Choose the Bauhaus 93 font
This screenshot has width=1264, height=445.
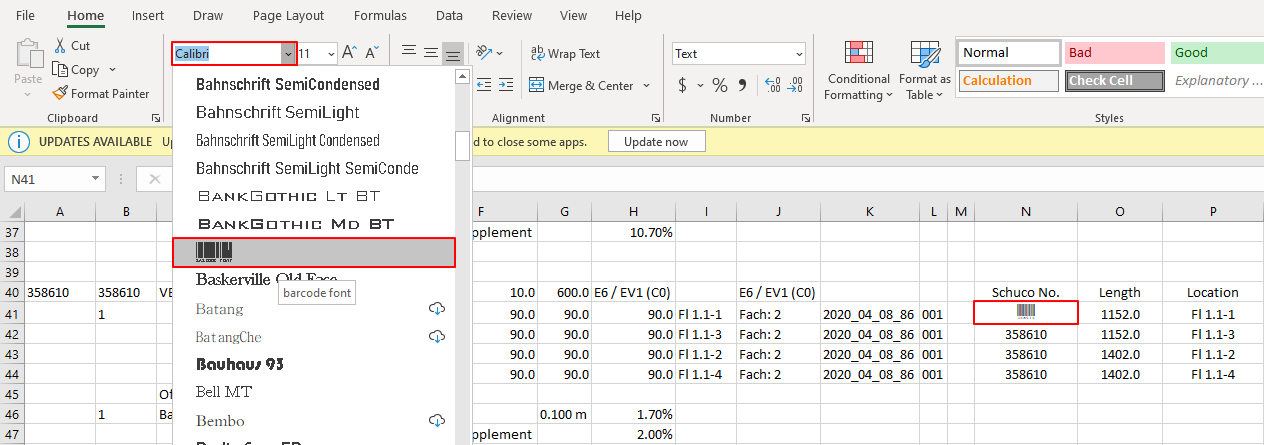(x=240, y=364)
